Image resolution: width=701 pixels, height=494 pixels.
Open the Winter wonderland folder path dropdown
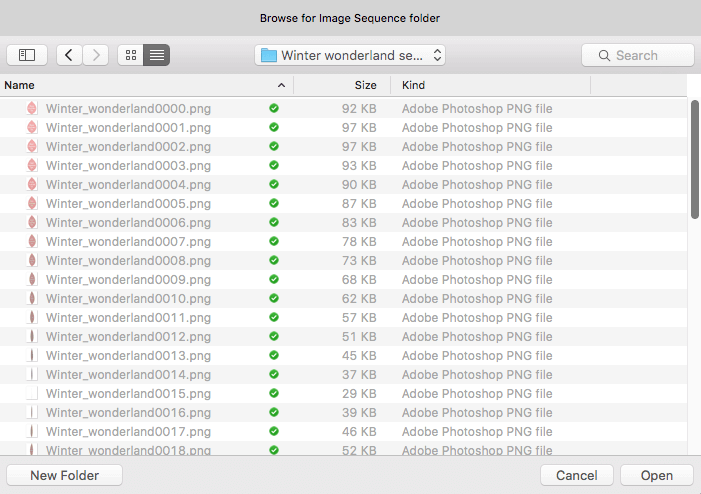pyautogui.click(x=350, y=55)
